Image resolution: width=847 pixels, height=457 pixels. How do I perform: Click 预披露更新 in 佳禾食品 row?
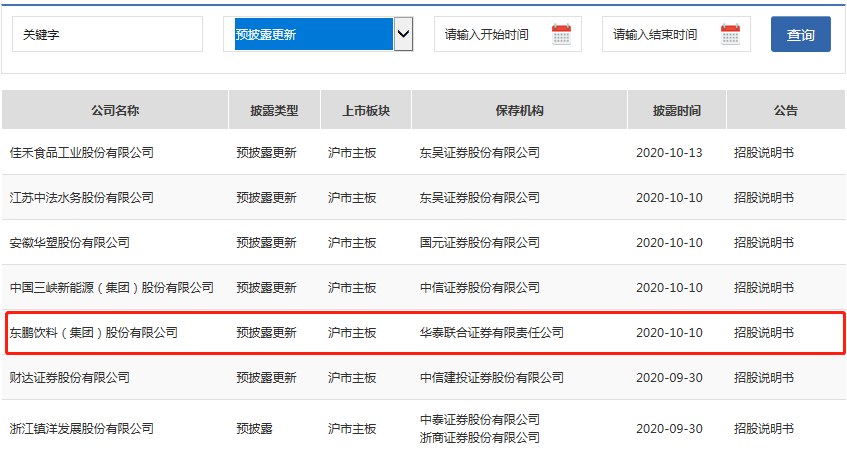266,153
